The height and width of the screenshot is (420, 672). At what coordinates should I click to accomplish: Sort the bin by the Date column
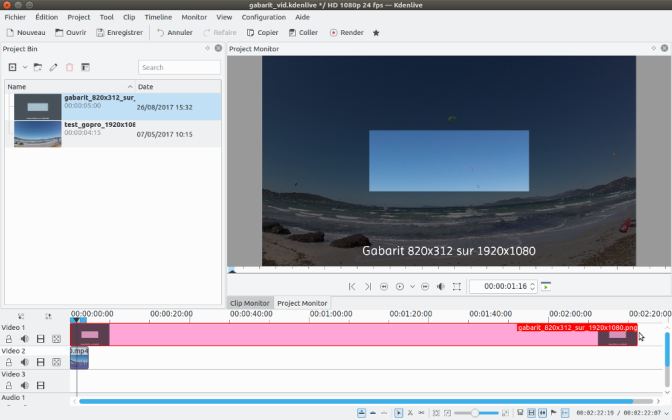178,87
